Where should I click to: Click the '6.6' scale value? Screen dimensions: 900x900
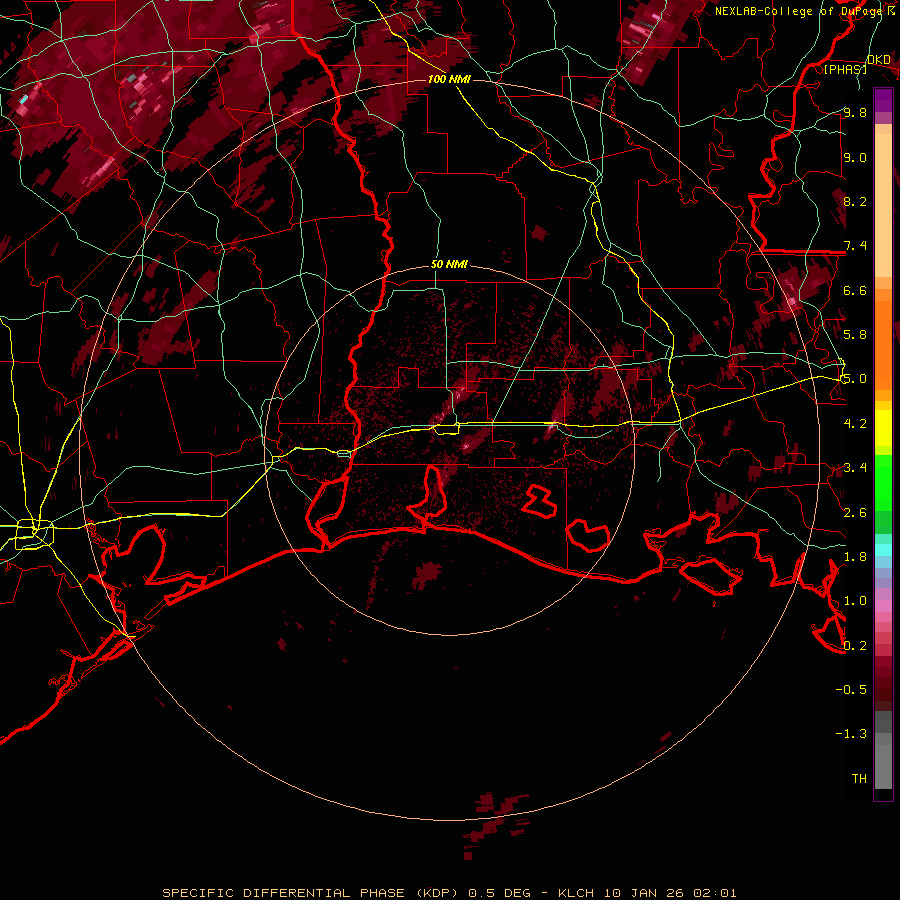[x=855, y=290]
